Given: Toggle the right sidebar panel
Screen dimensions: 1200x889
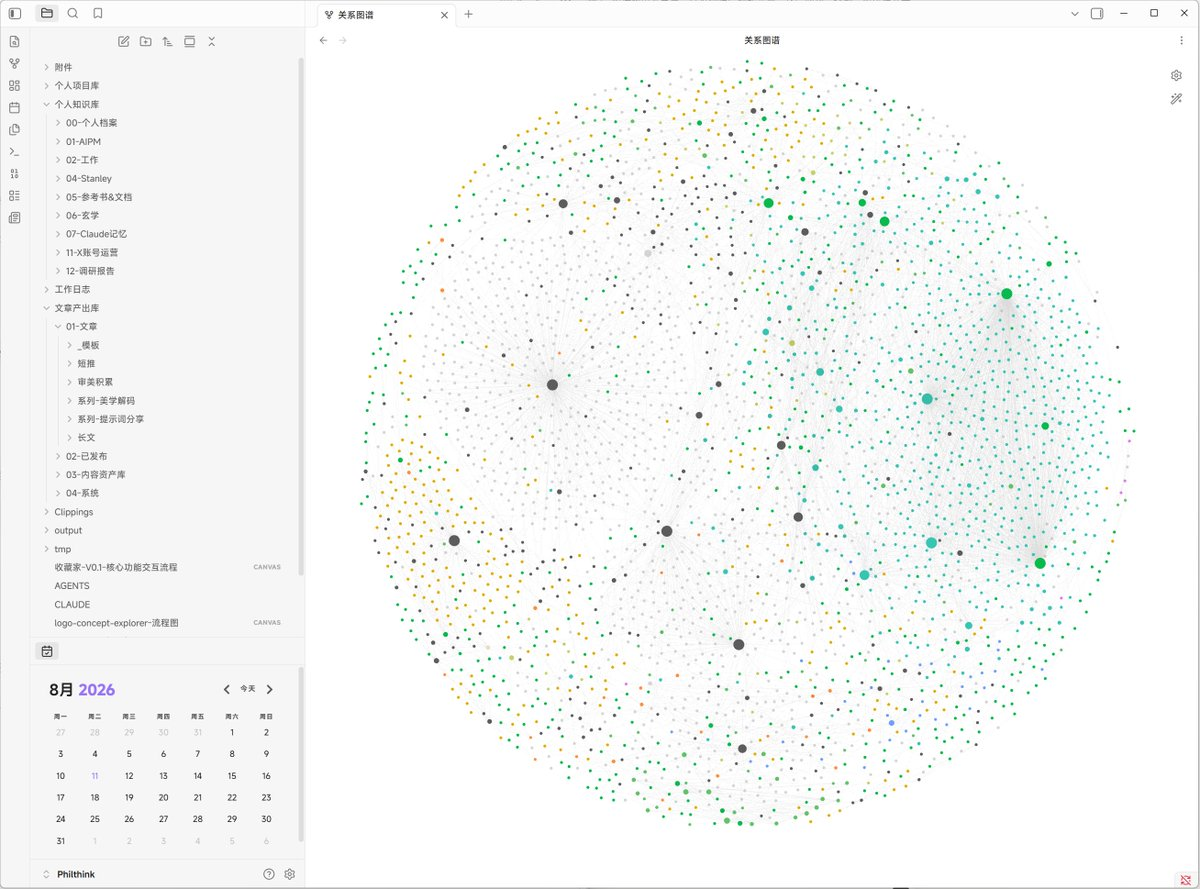Looking at the screenshot, I should (x=1097, y=14).
